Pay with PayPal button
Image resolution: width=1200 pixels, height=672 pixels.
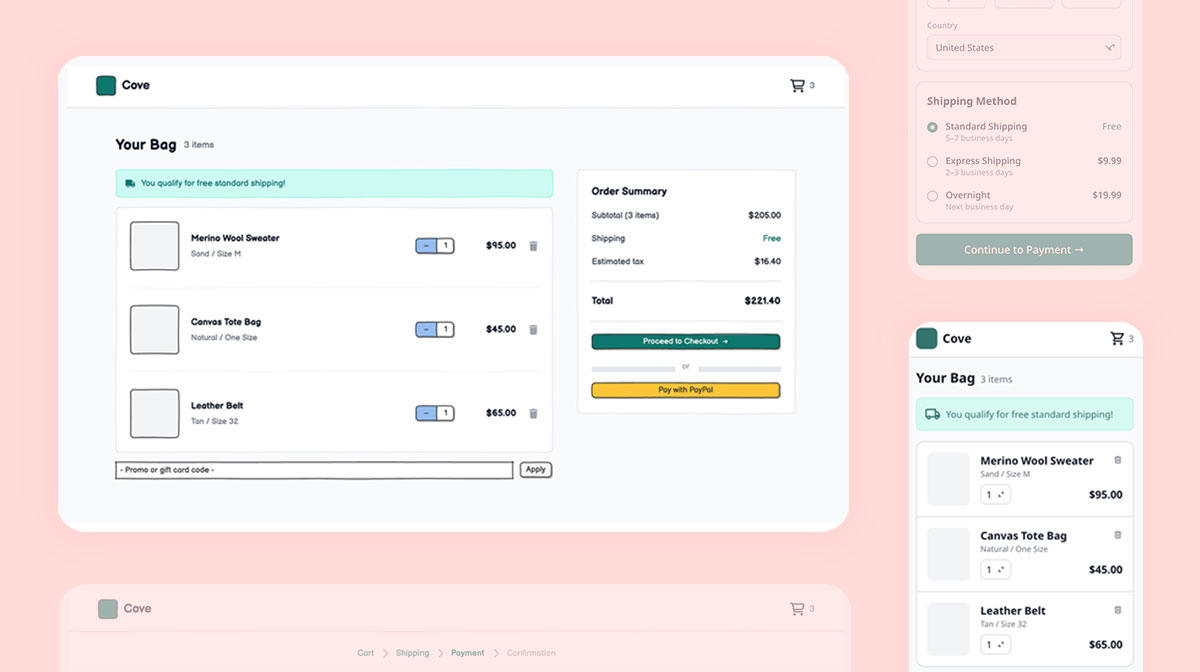click(x=686, y=390)
